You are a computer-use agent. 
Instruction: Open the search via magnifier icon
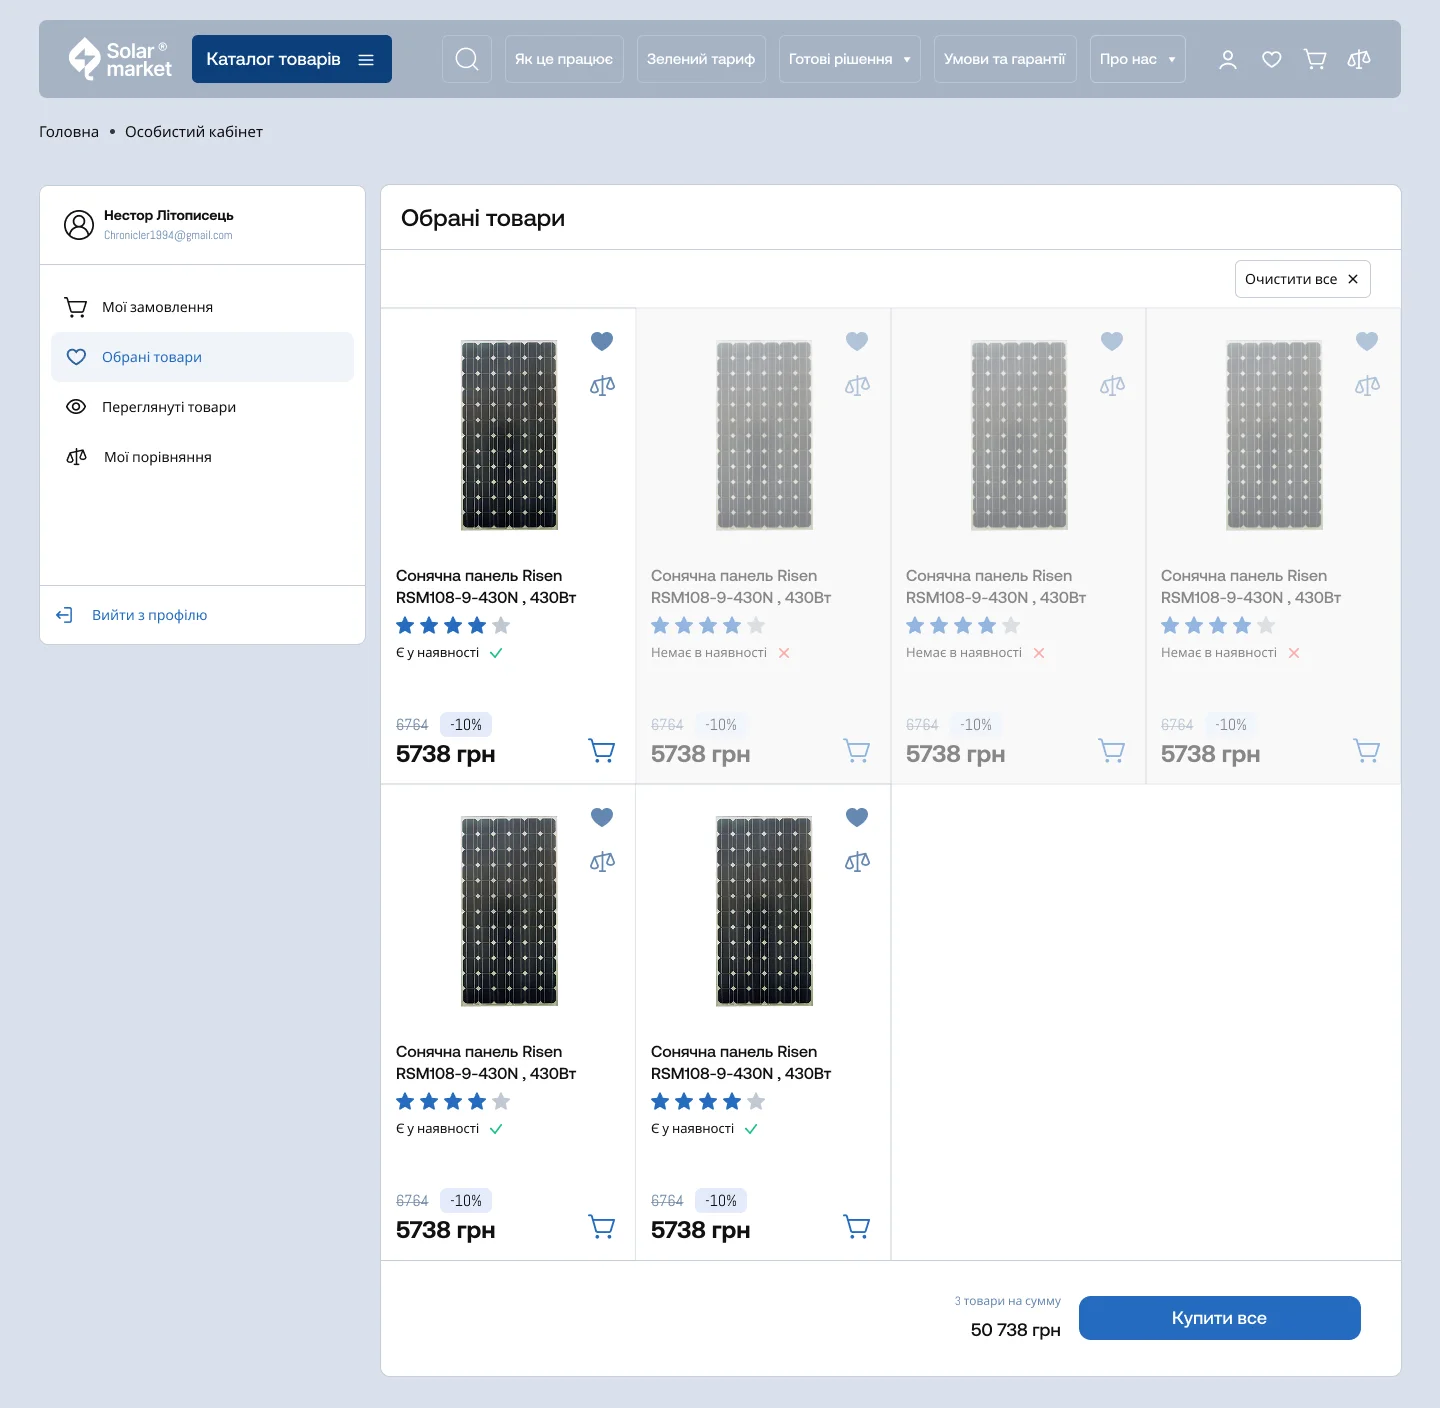point(467,59)
